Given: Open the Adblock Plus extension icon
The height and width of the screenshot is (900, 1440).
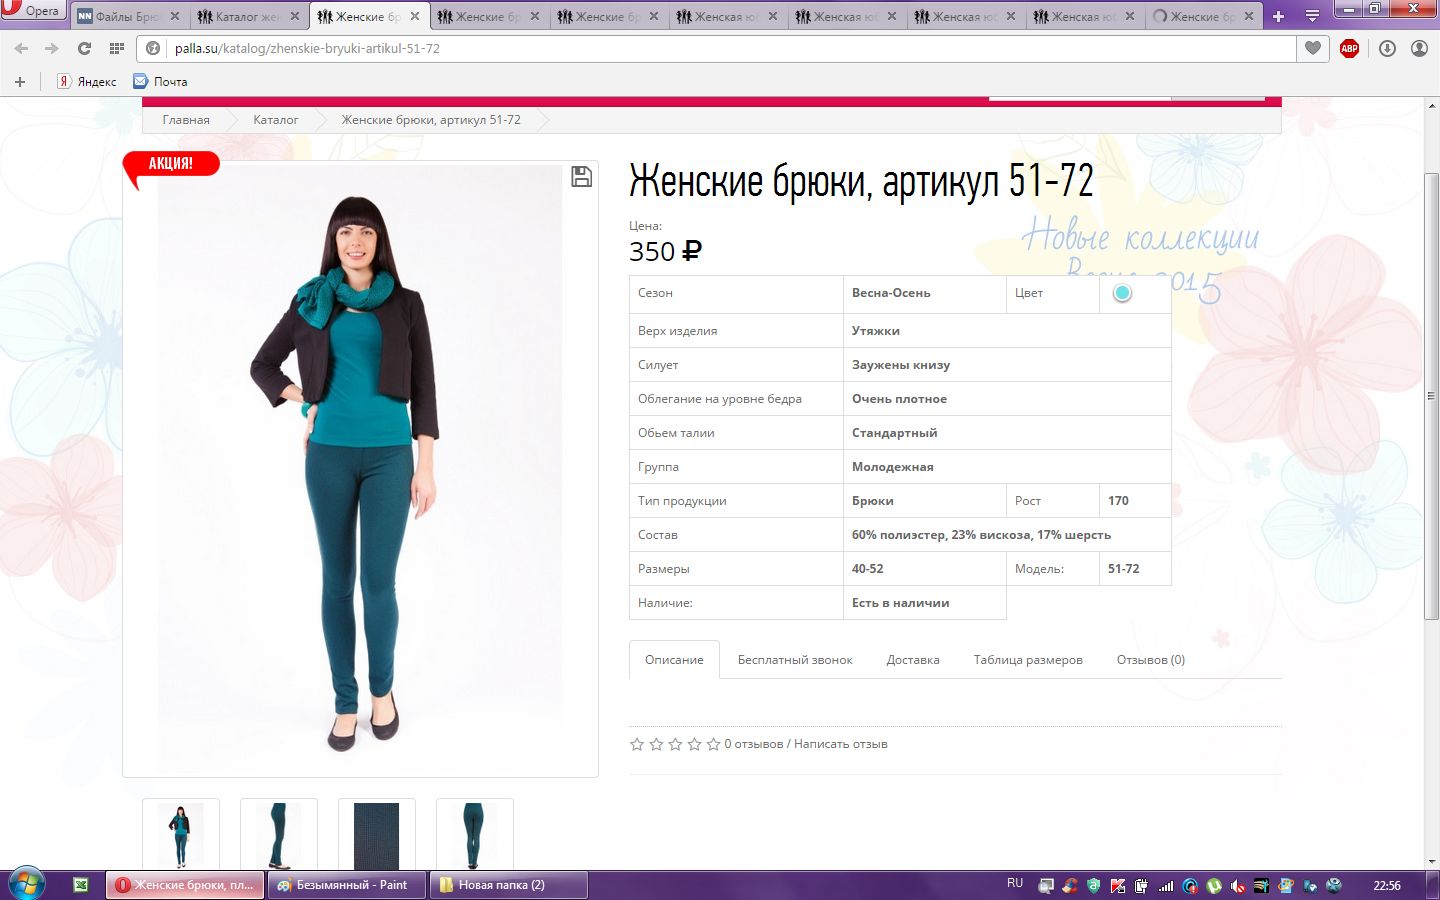Looking at the screenshot, I should (1349, 48).
